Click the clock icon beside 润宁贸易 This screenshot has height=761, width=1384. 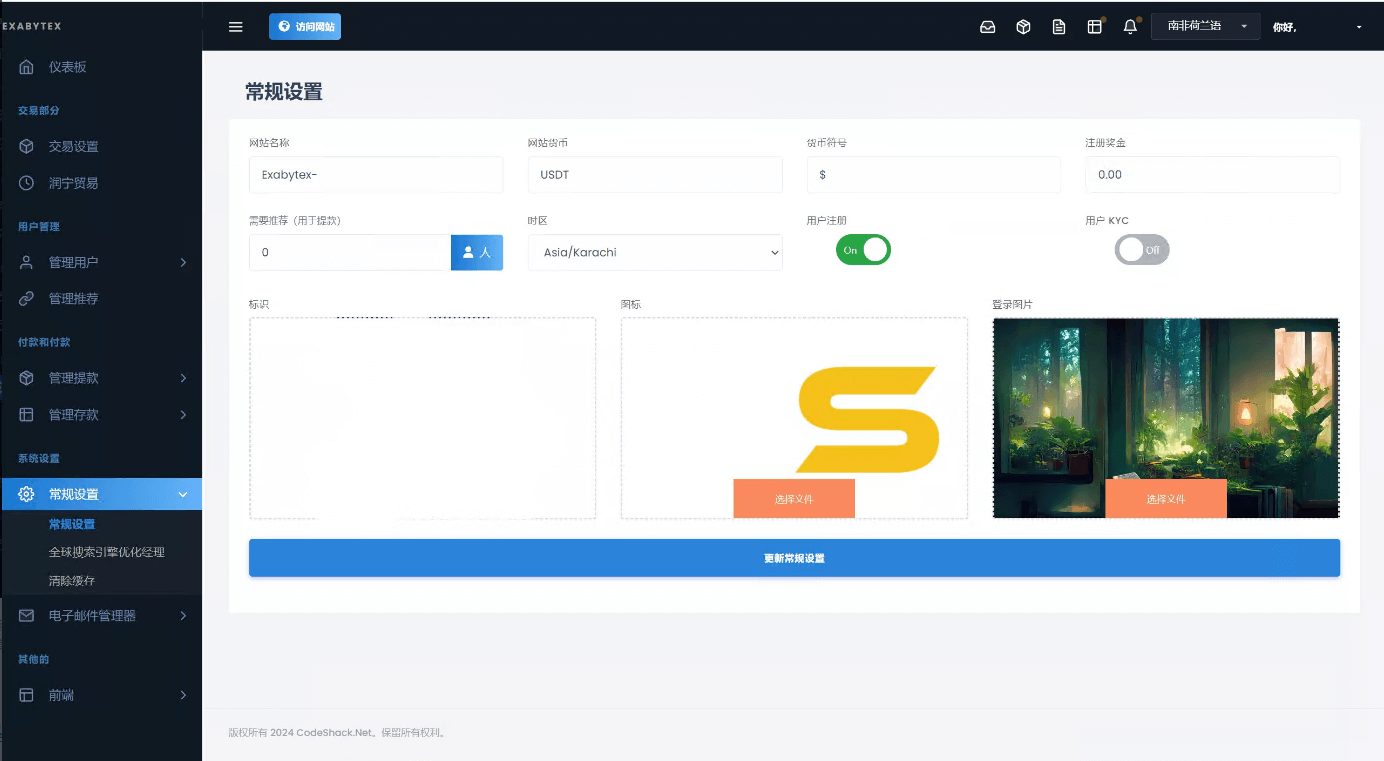click(27, 183)
